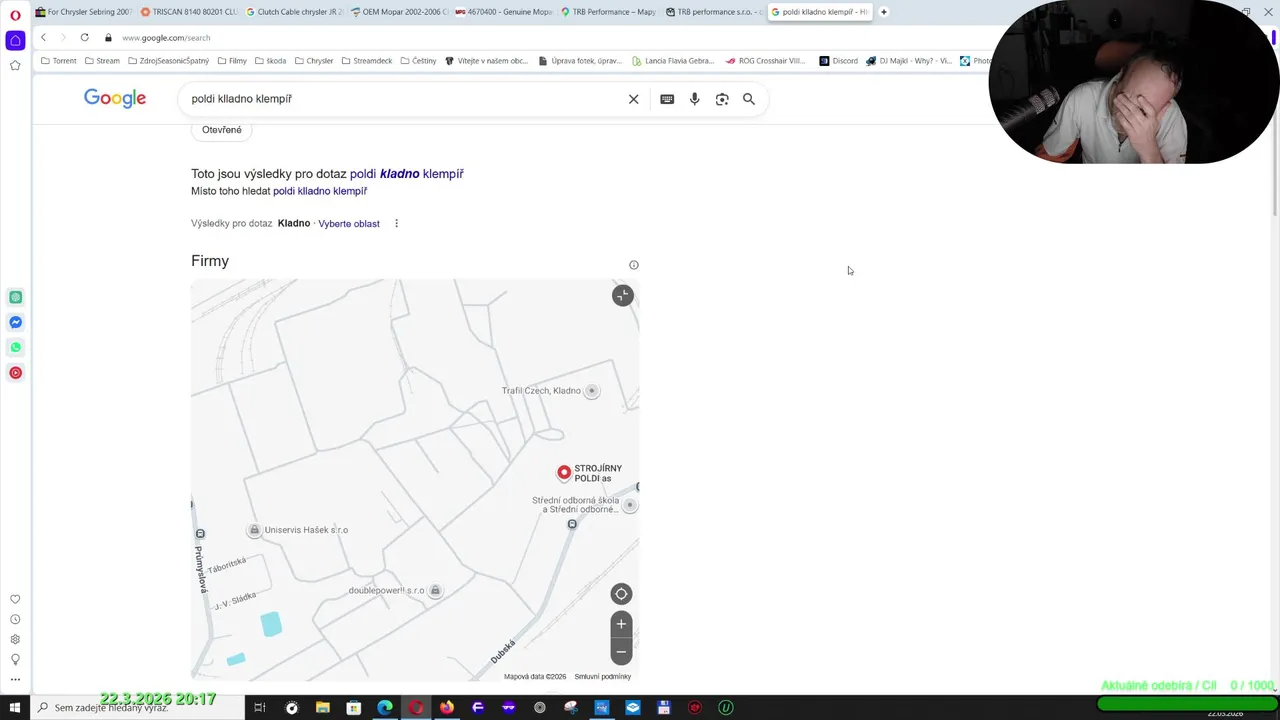Open Filmy bookmarks folder
The image size is (1280, 720).
click(x=232, y=61)
